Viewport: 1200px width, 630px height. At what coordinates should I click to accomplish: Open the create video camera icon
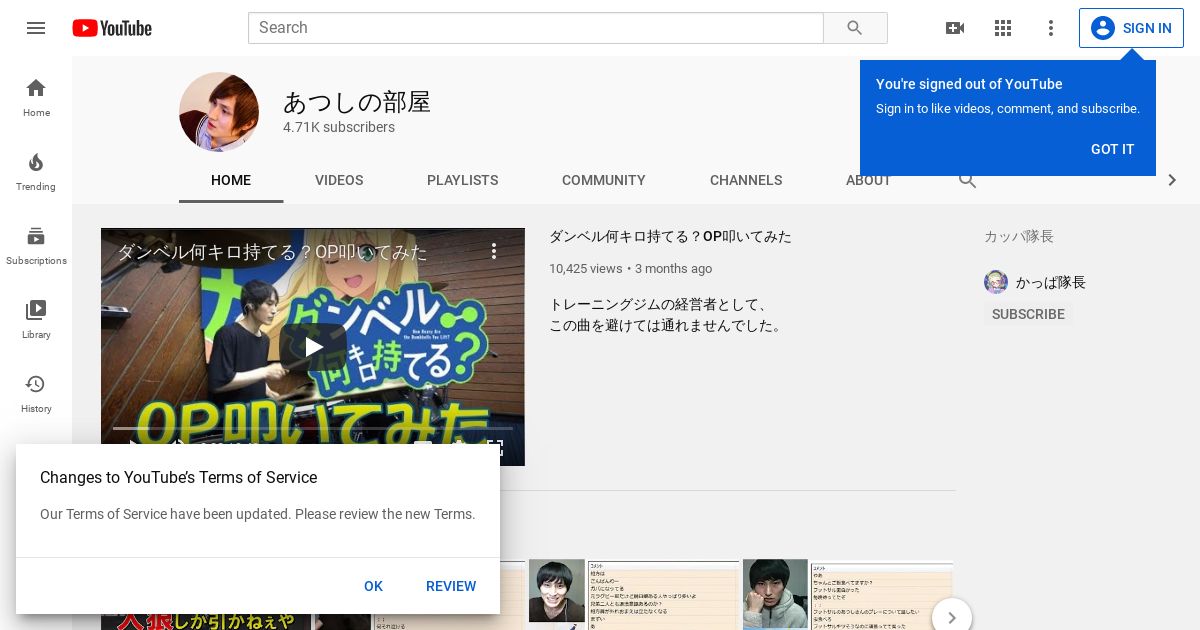(x=955, y=28)
